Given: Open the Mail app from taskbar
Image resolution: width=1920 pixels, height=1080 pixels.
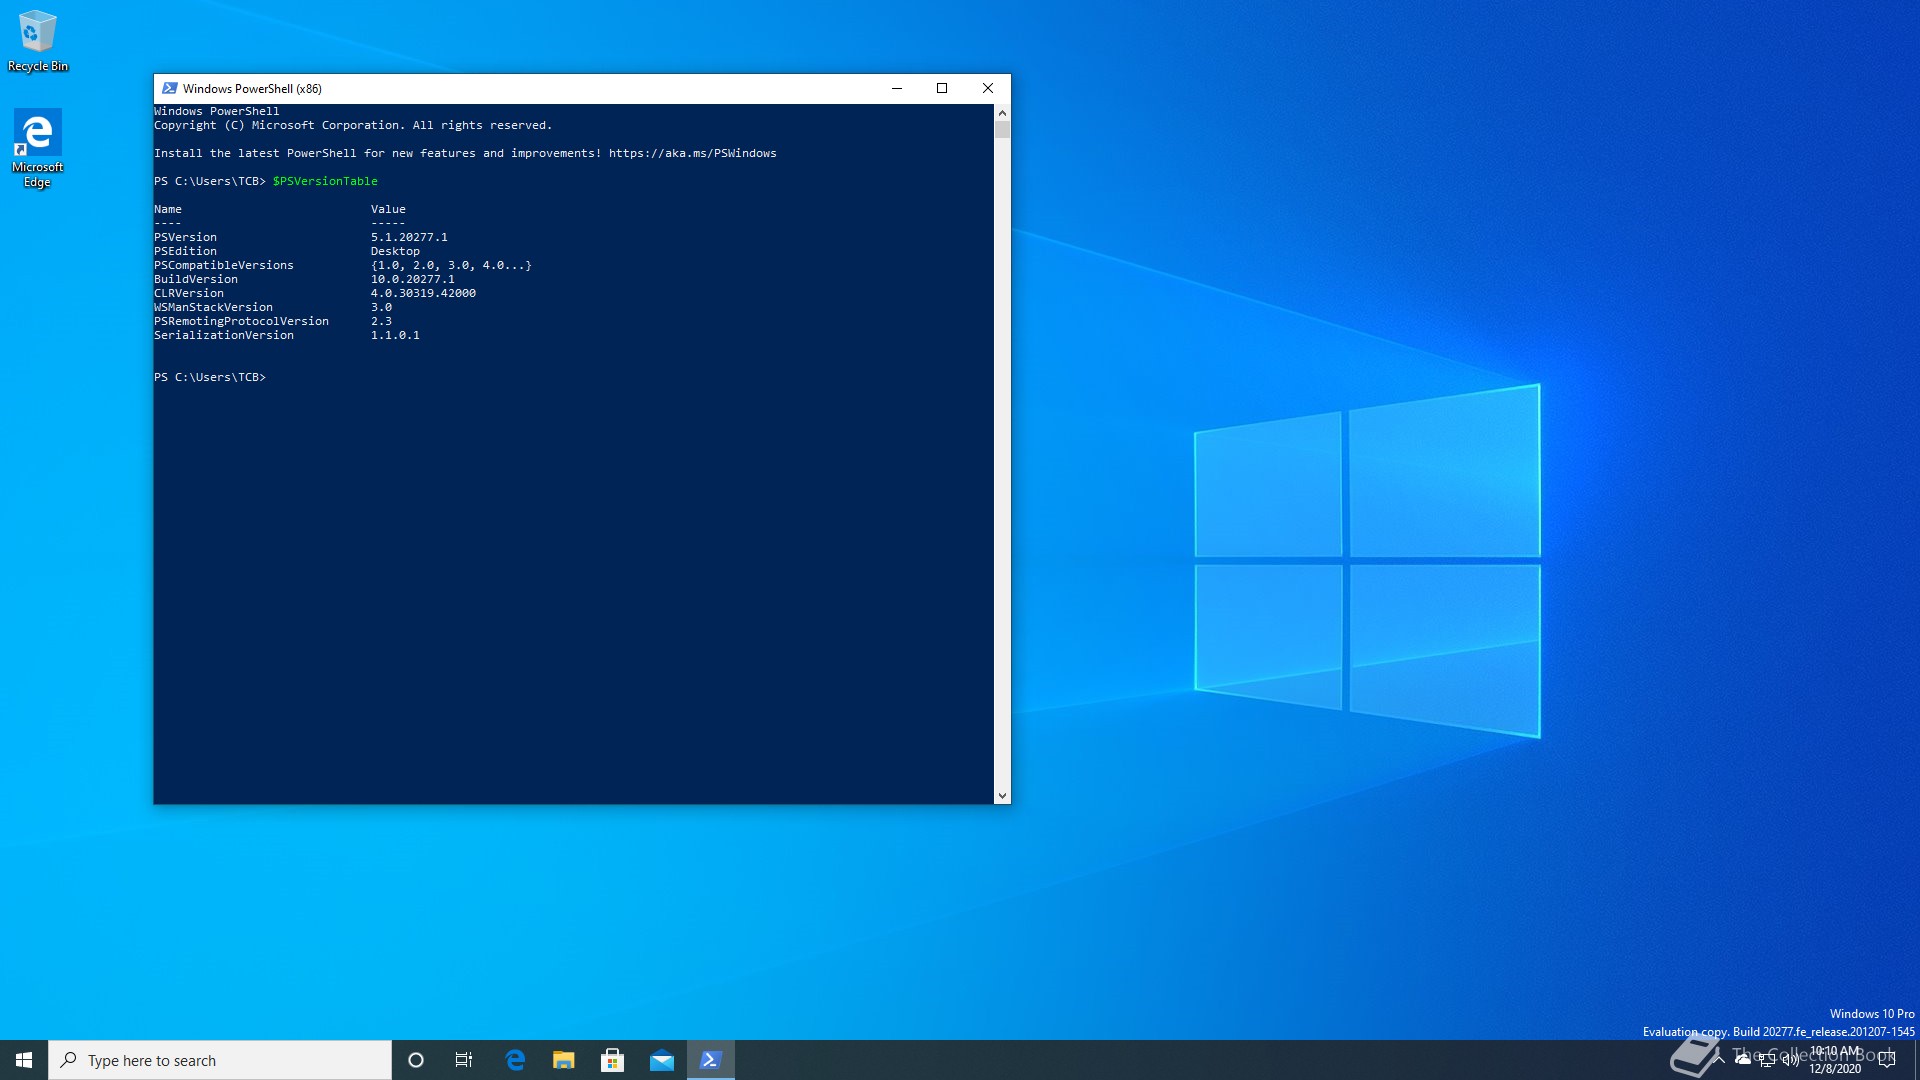Looking at the screenshot, I should 662,1060.
